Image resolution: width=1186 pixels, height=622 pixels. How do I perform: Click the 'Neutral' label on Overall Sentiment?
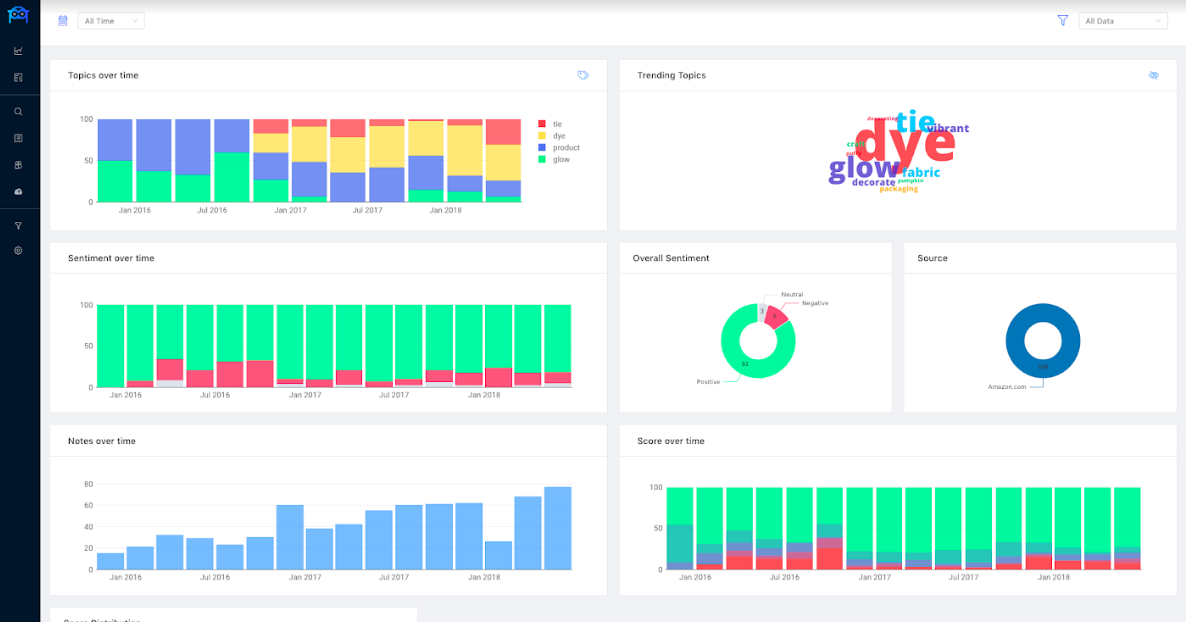tap(792, 294)
